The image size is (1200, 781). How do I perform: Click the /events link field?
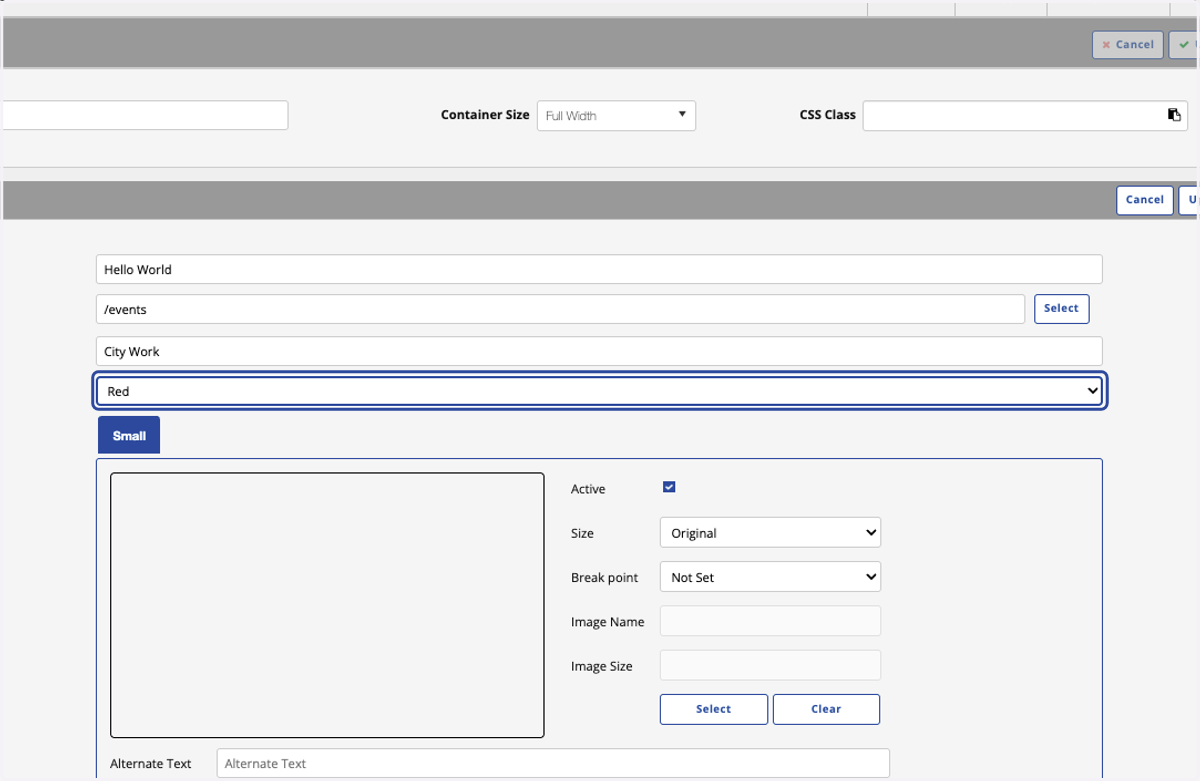(560, 309)
